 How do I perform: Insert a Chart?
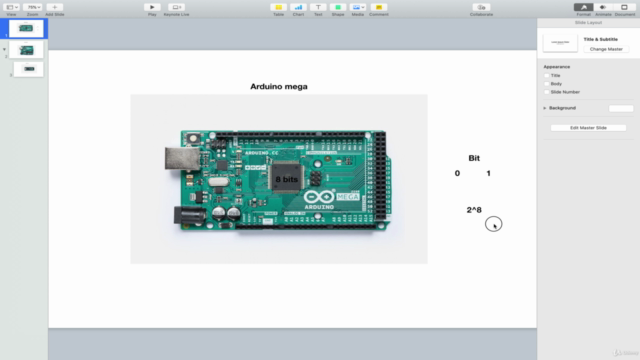pos(298,7)
